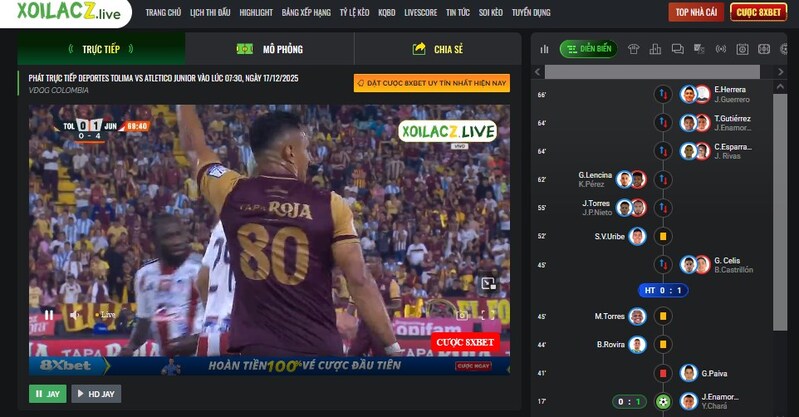Switch to the HD JAY stream source
Viewport: 799px width, 417px height.
96,394
